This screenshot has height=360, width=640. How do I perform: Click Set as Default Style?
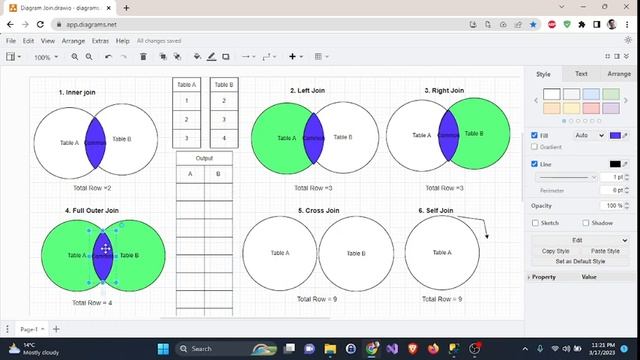pos(580,261)
